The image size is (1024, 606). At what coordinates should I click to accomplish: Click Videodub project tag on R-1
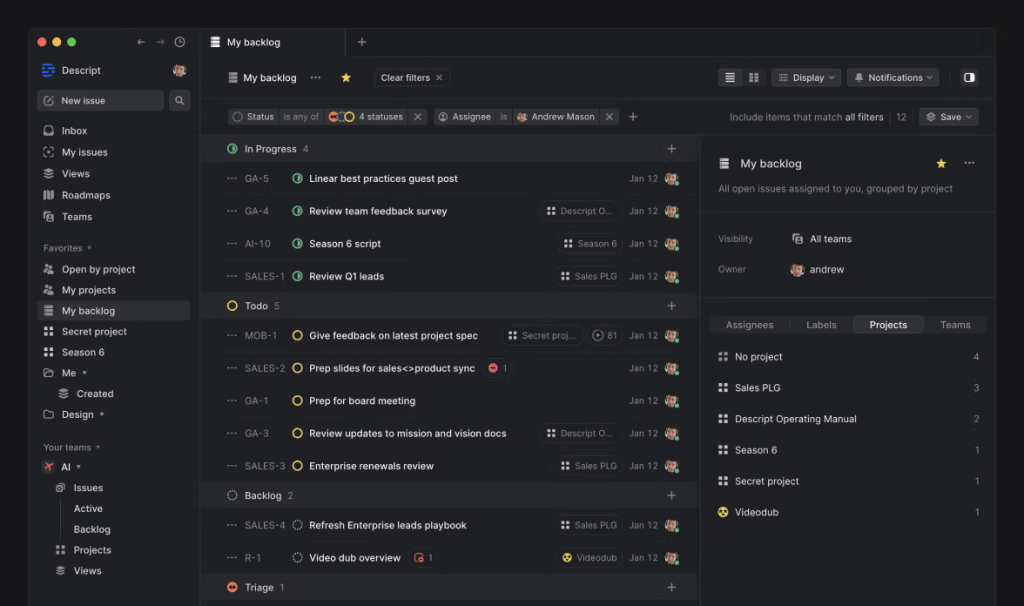[589, 558]
